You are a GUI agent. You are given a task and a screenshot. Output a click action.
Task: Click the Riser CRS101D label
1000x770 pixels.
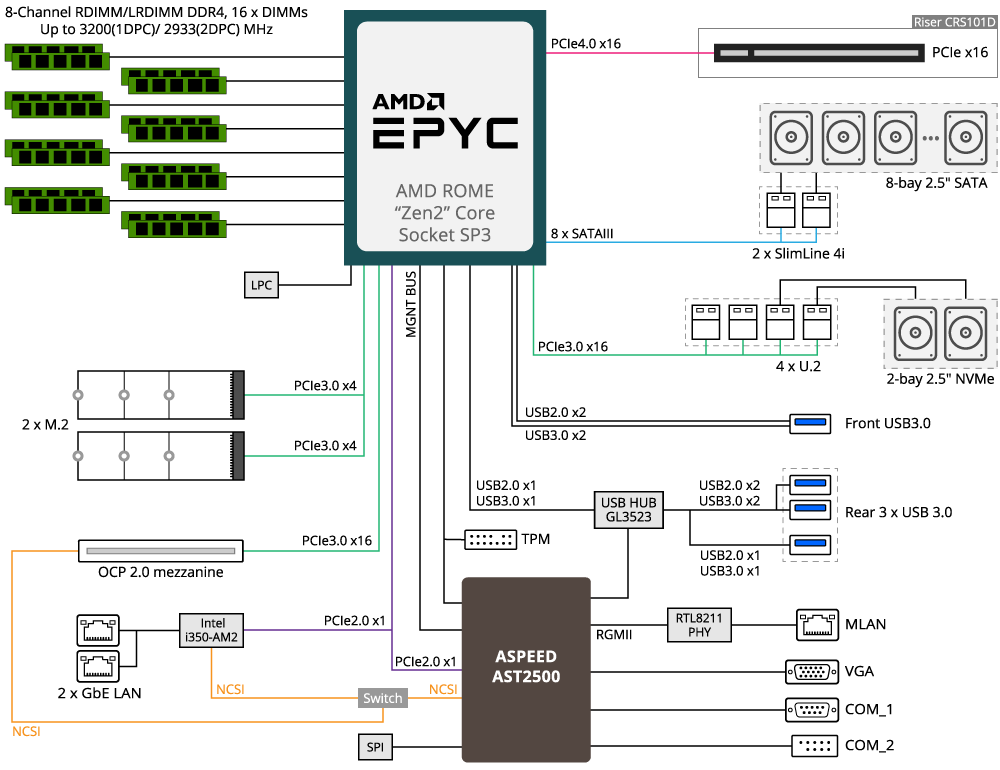[954, 22]
